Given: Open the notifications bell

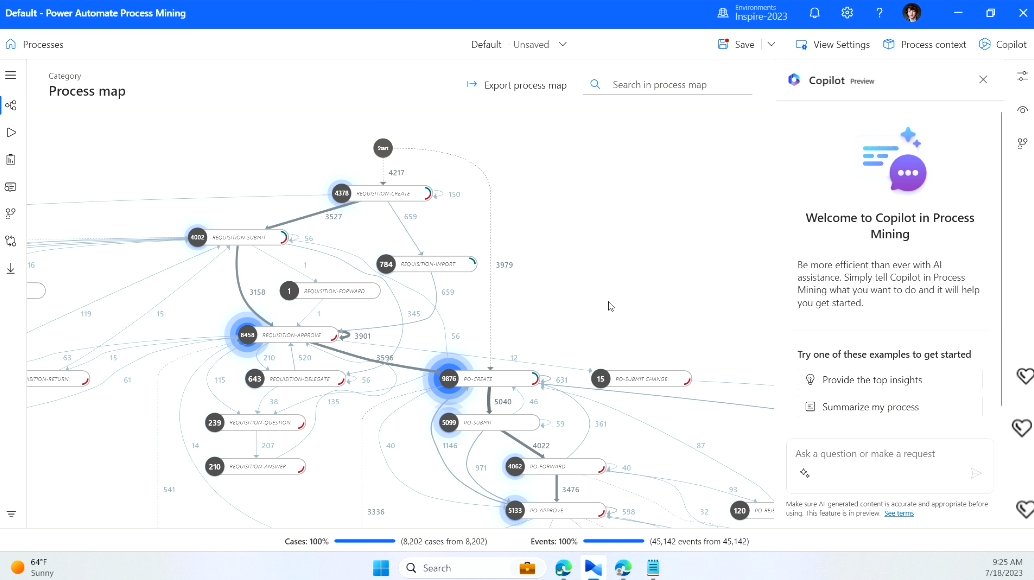Looking at the screenshot, I should [x=814, y=13].
